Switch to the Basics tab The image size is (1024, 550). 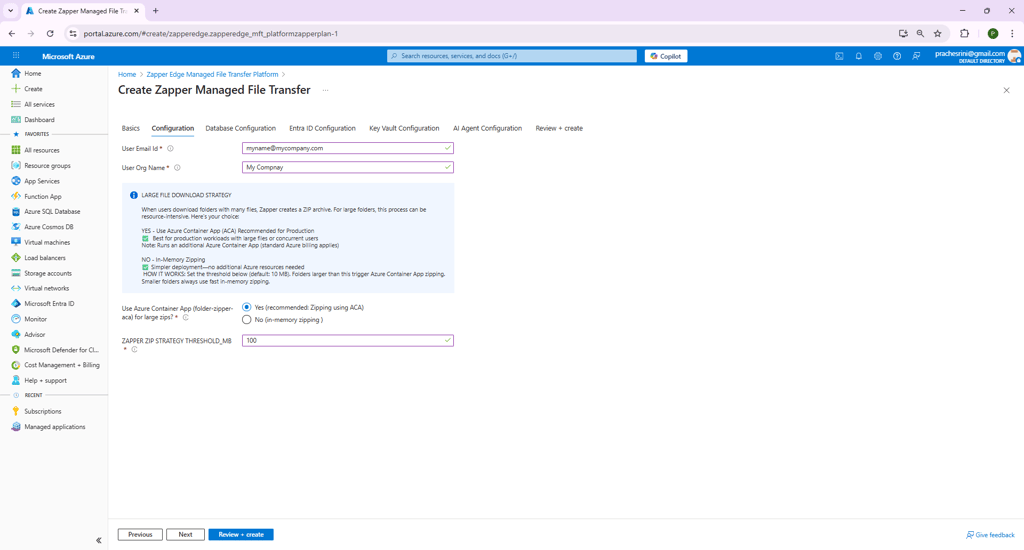131,128
